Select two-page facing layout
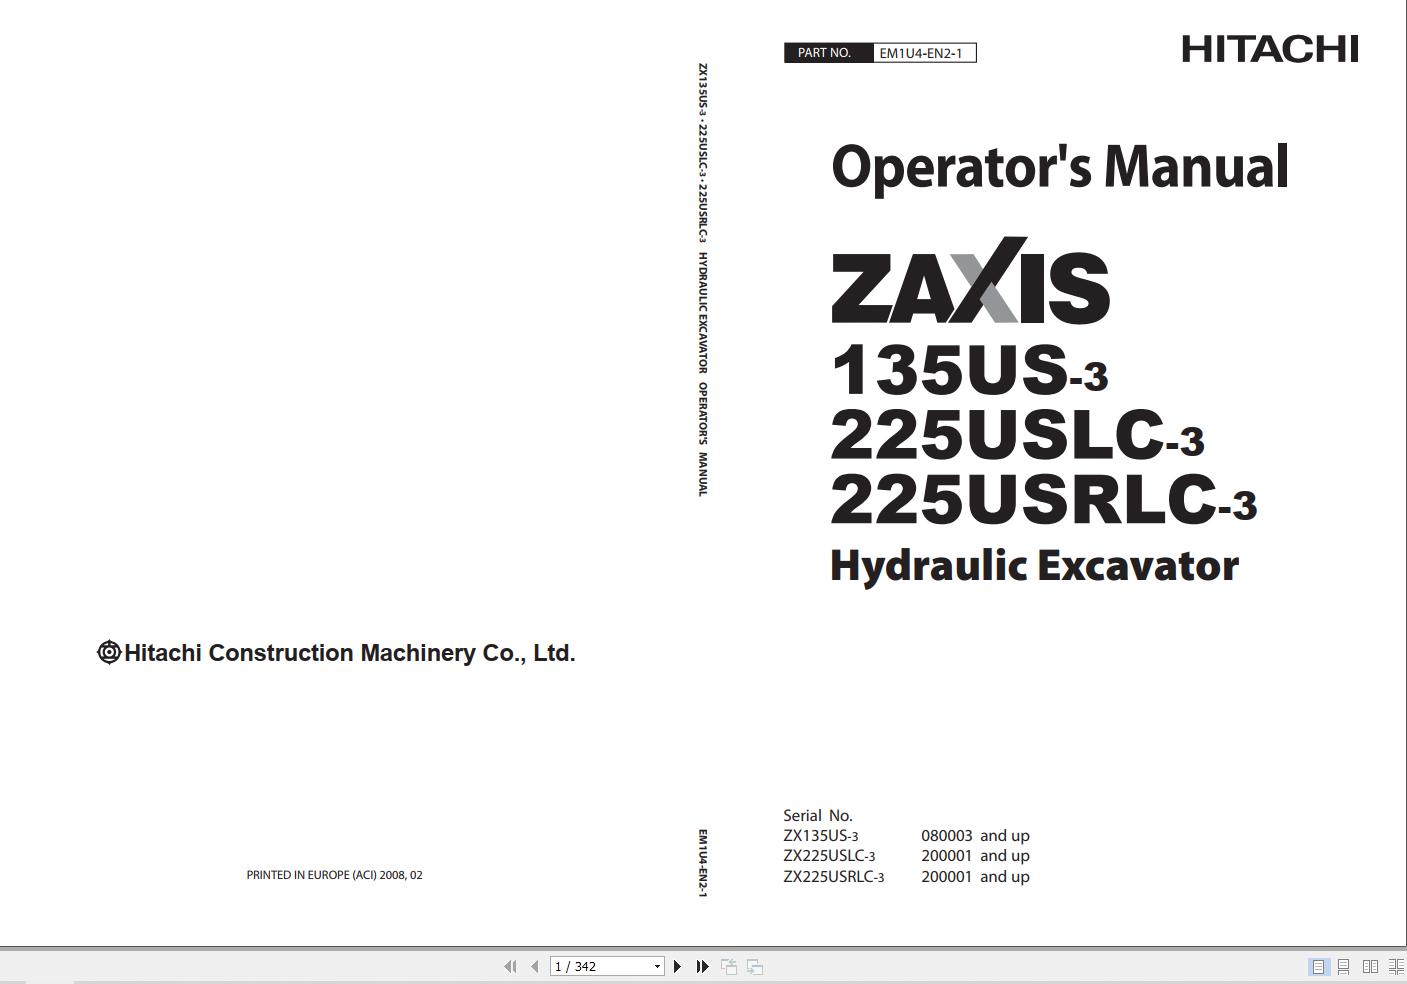Viewport: 1407px width, 984px height. (x=1370, y=966)
